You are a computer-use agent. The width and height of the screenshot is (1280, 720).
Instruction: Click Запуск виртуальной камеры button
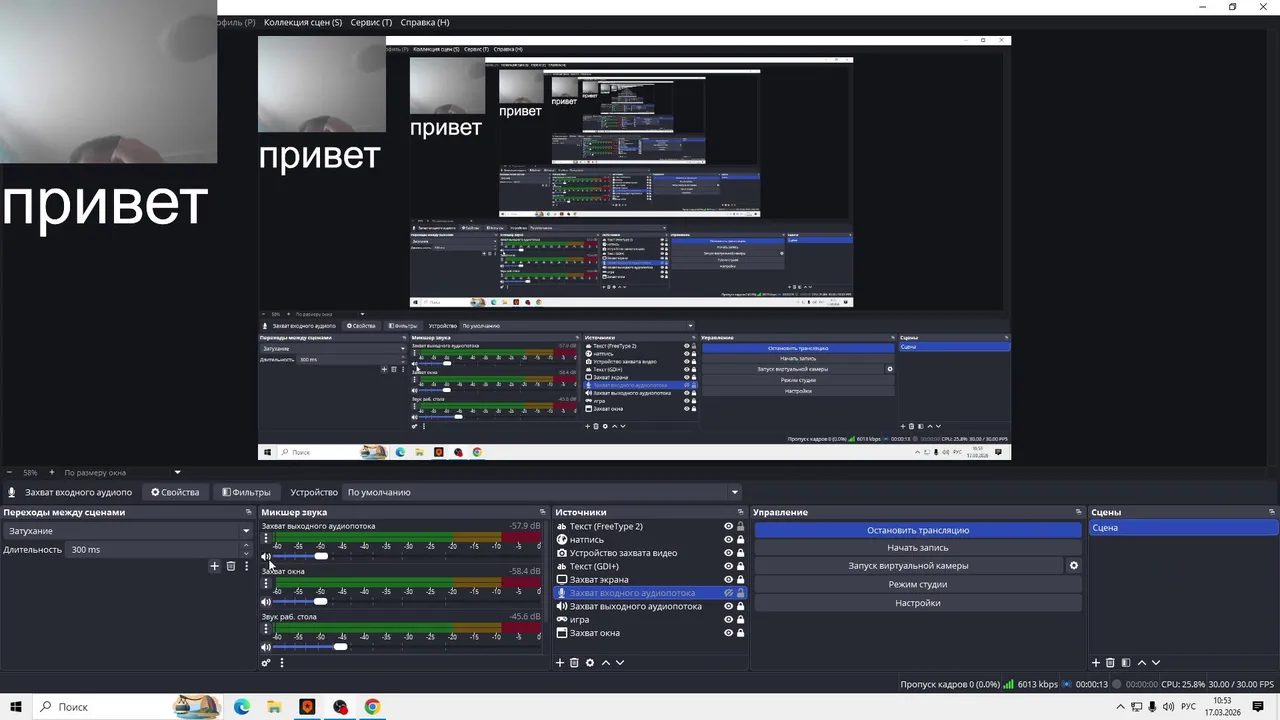[908, 566]
